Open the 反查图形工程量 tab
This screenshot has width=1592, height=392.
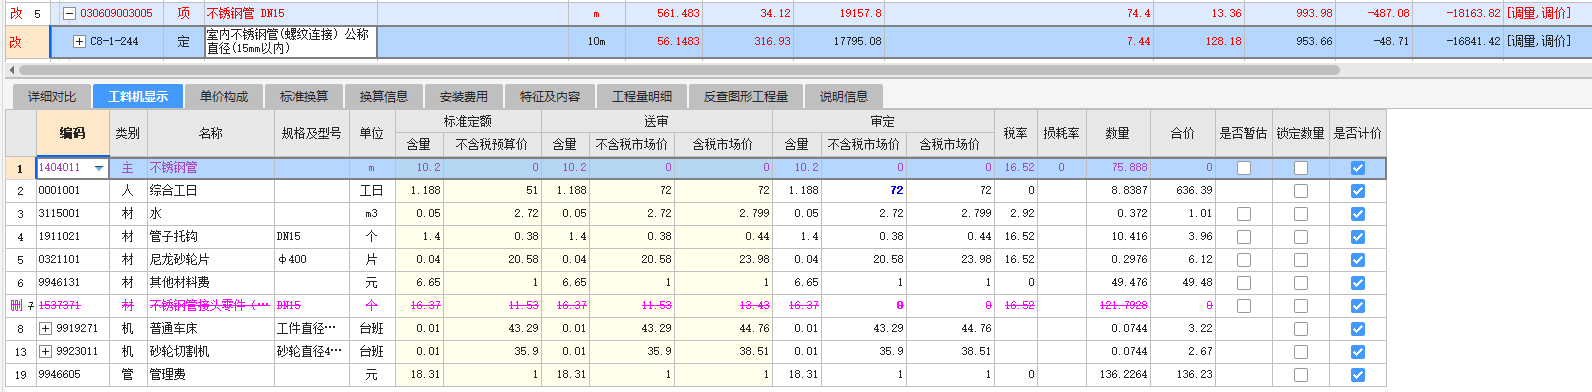[746, 97]
